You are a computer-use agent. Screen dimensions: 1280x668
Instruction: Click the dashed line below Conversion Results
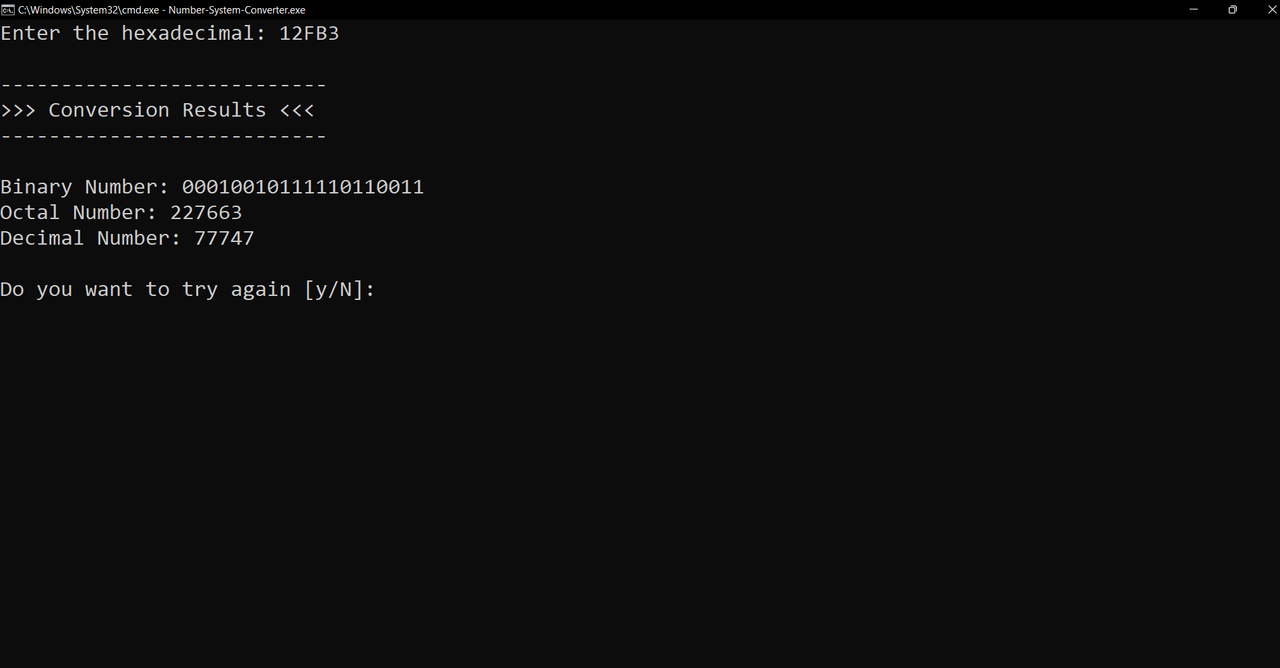point(163,136)
